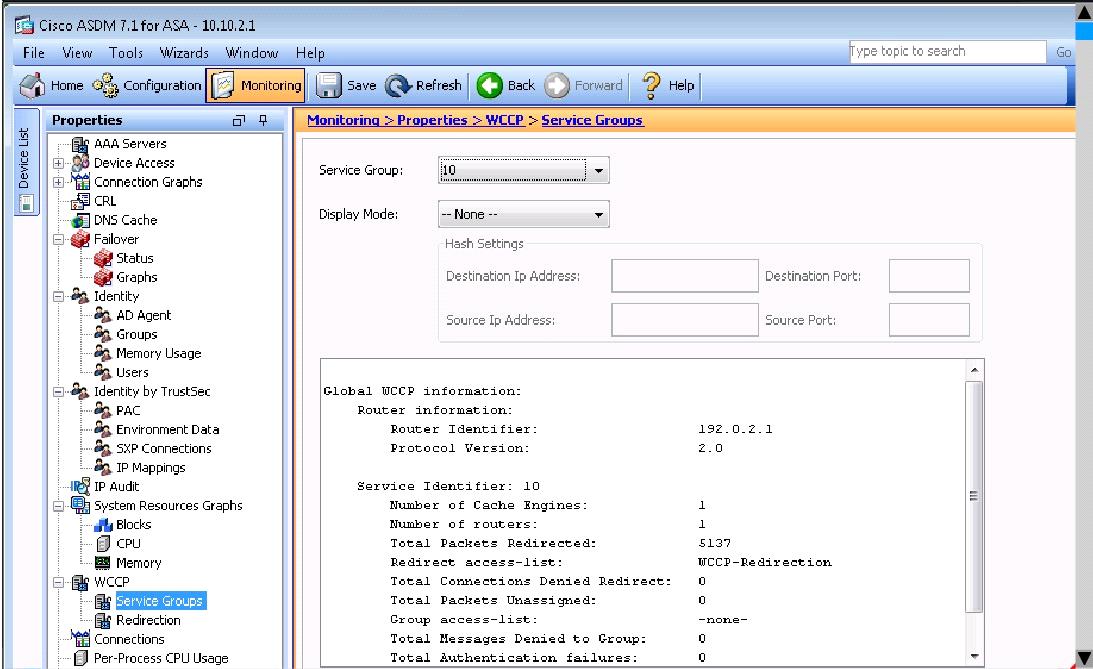The height and width of the screenshot is (669, 1093).
Task: Expand the Device Access tree node
Action: point(59,163)
